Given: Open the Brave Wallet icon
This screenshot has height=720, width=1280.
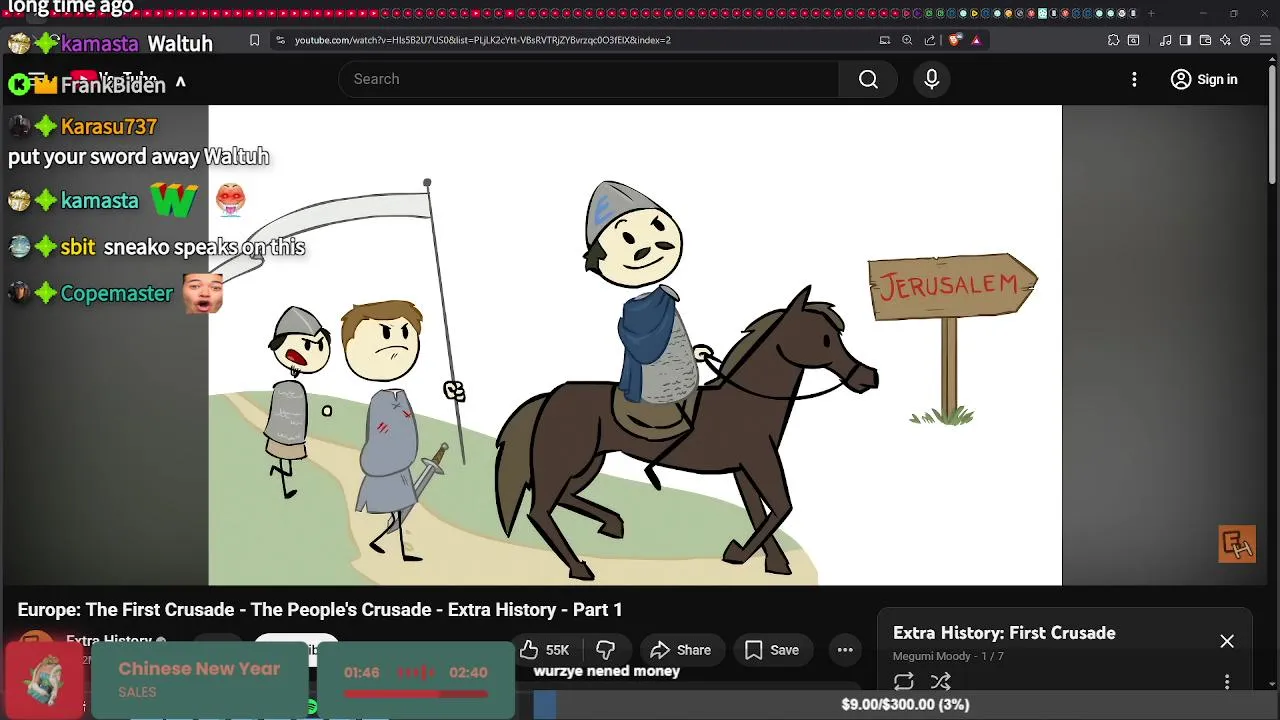Looking at the screenshot, I should pyautogui.click(x=1205, y=40).
